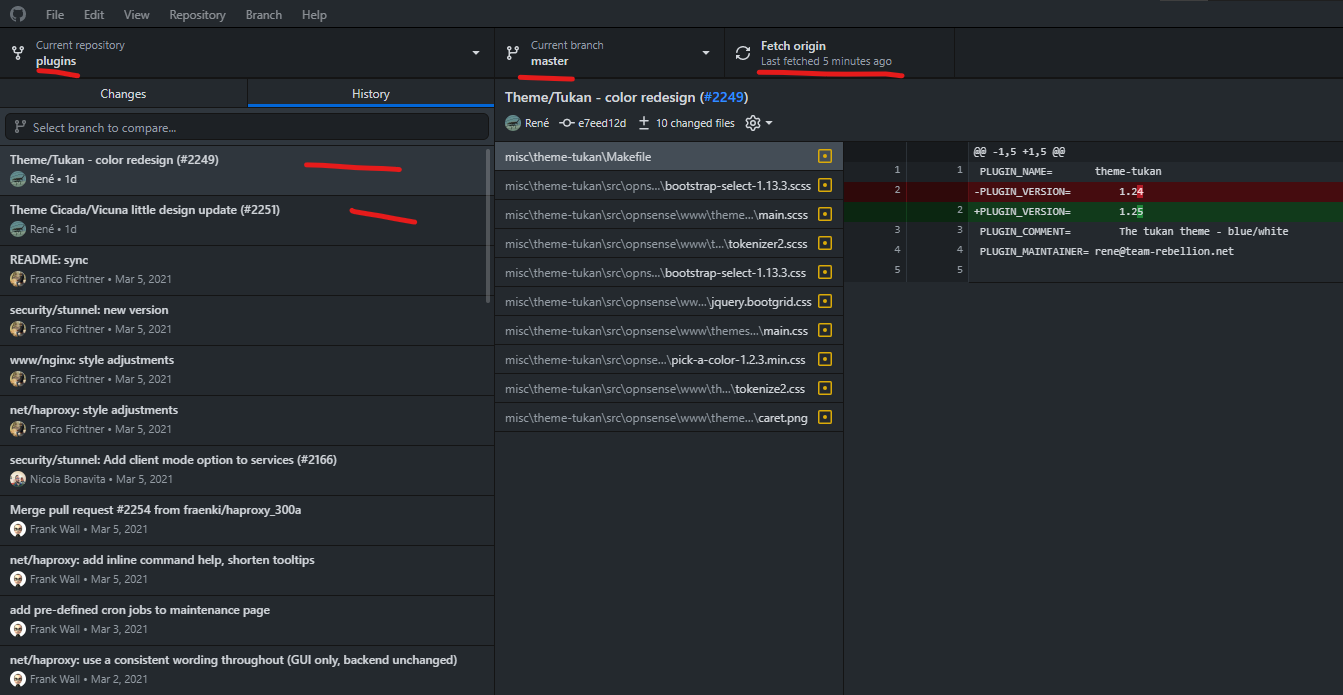Select file jquery.bootgrid.css
The width and height of the screenshot is (1343, 695).
[x=668, y=301]
